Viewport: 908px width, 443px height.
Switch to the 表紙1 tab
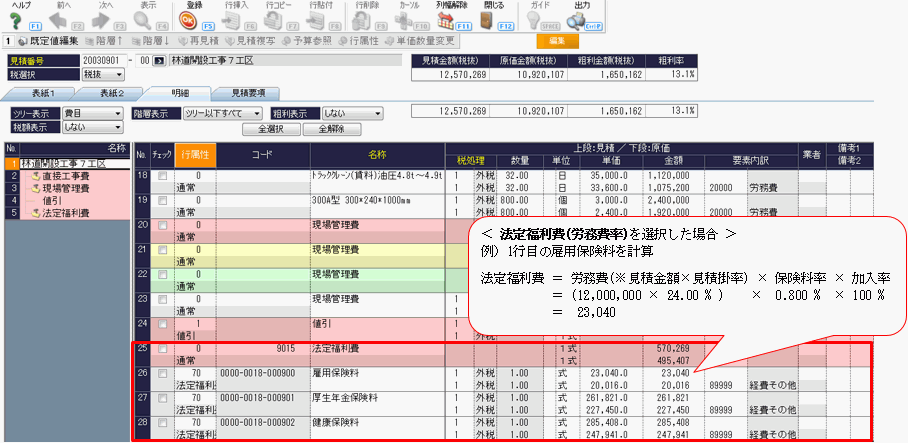click(41, 93)
